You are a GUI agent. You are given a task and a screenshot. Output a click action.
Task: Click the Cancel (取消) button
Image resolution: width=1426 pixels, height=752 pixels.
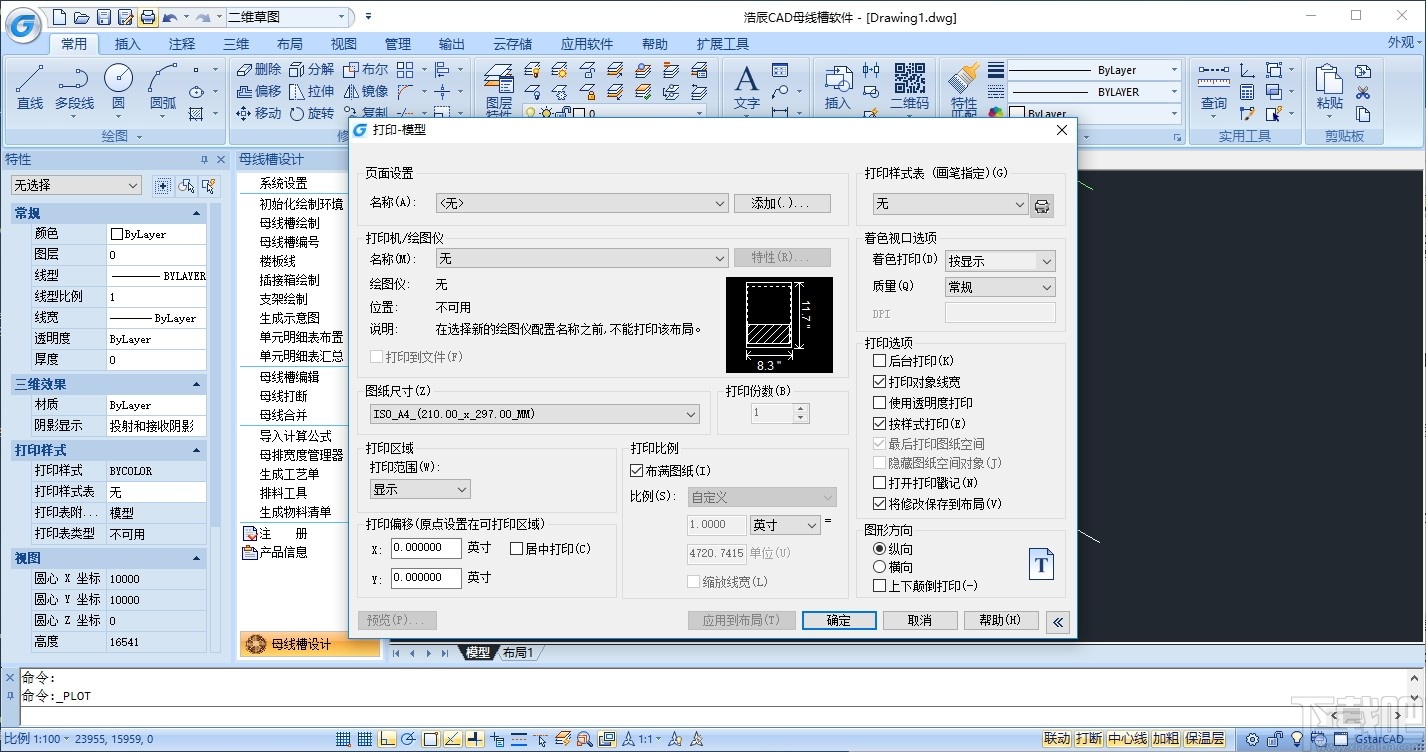point(920,621)
